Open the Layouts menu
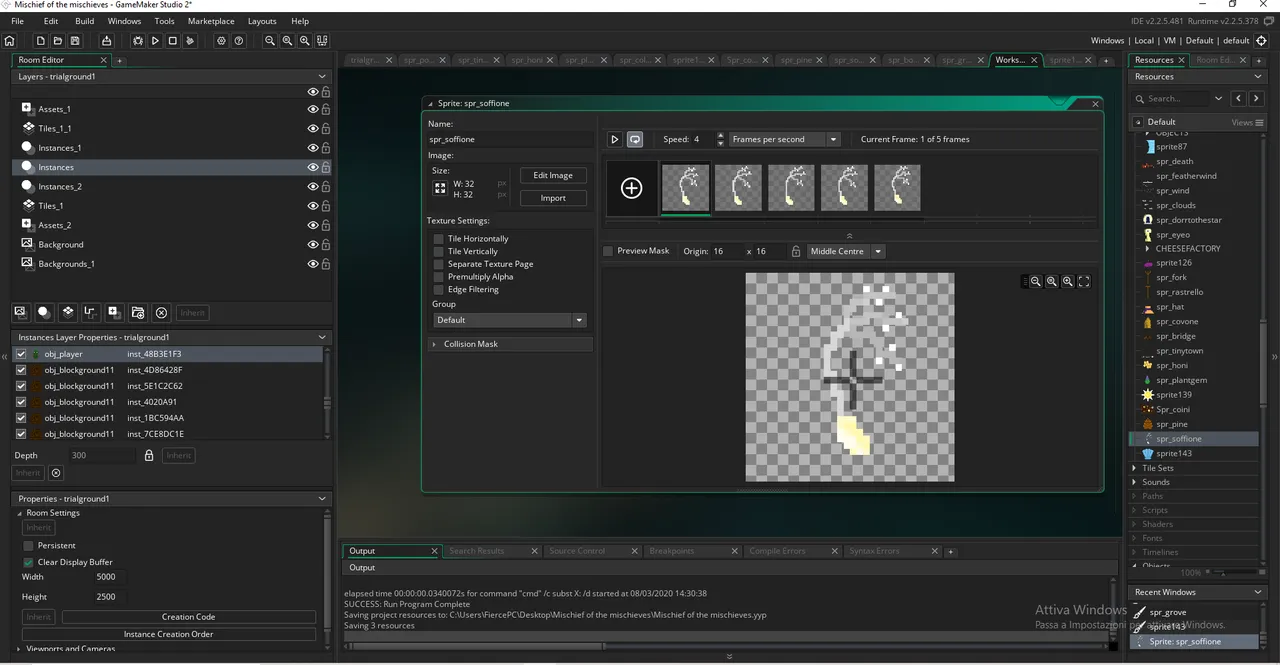The width and height of the screenshot is (1280, 665). coord(262,21)
